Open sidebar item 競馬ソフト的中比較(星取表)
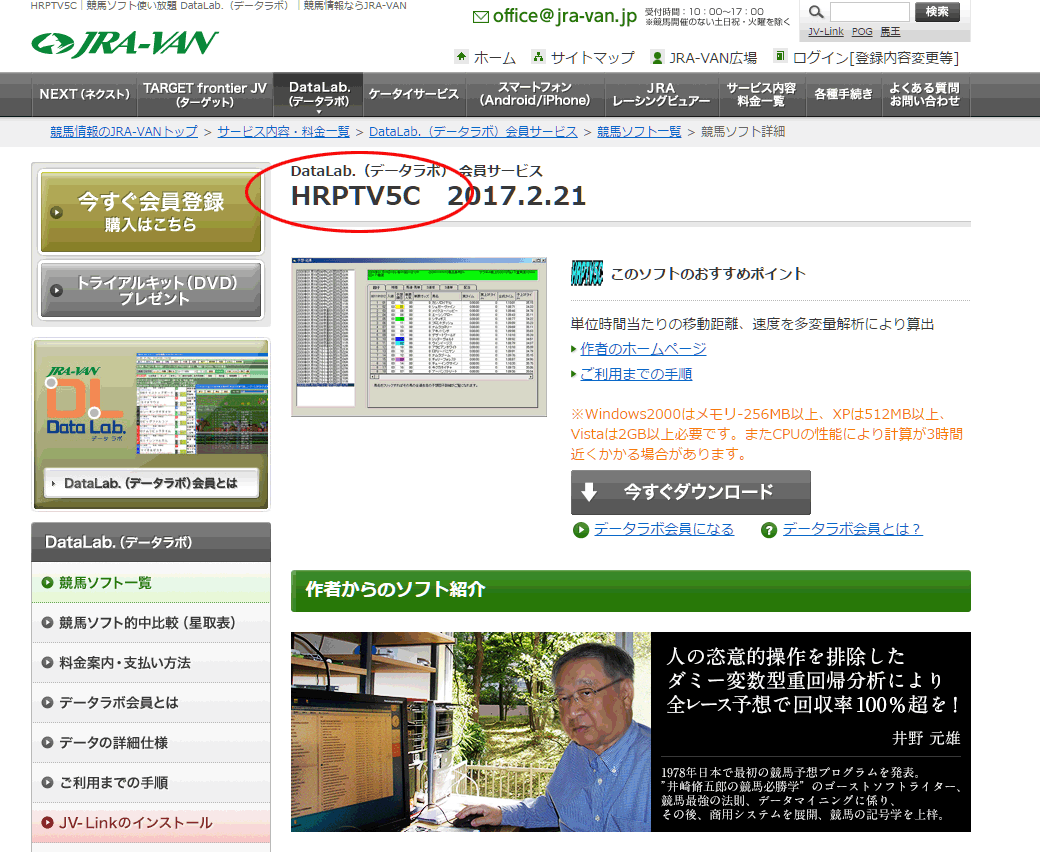Image resolution: width=1040 pixels, height=852 pixels. click(x=151, y=623)
